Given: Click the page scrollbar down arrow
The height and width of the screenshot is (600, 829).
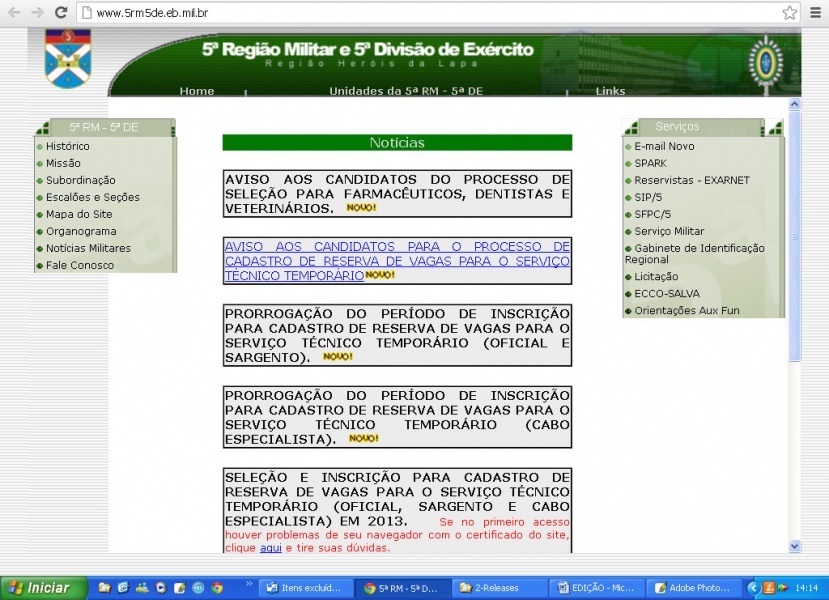Looking at the screenshot, I should click(x=795, y=546).
